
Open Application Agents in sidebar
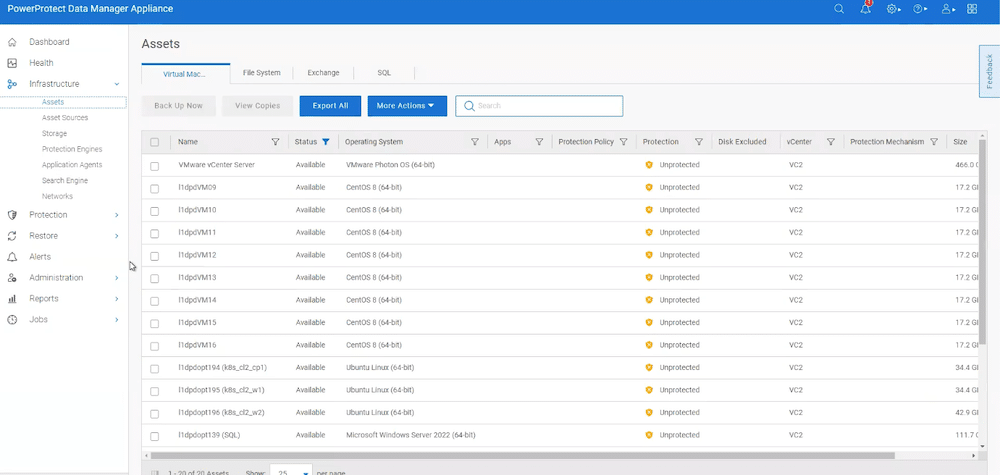coord(72,165)
